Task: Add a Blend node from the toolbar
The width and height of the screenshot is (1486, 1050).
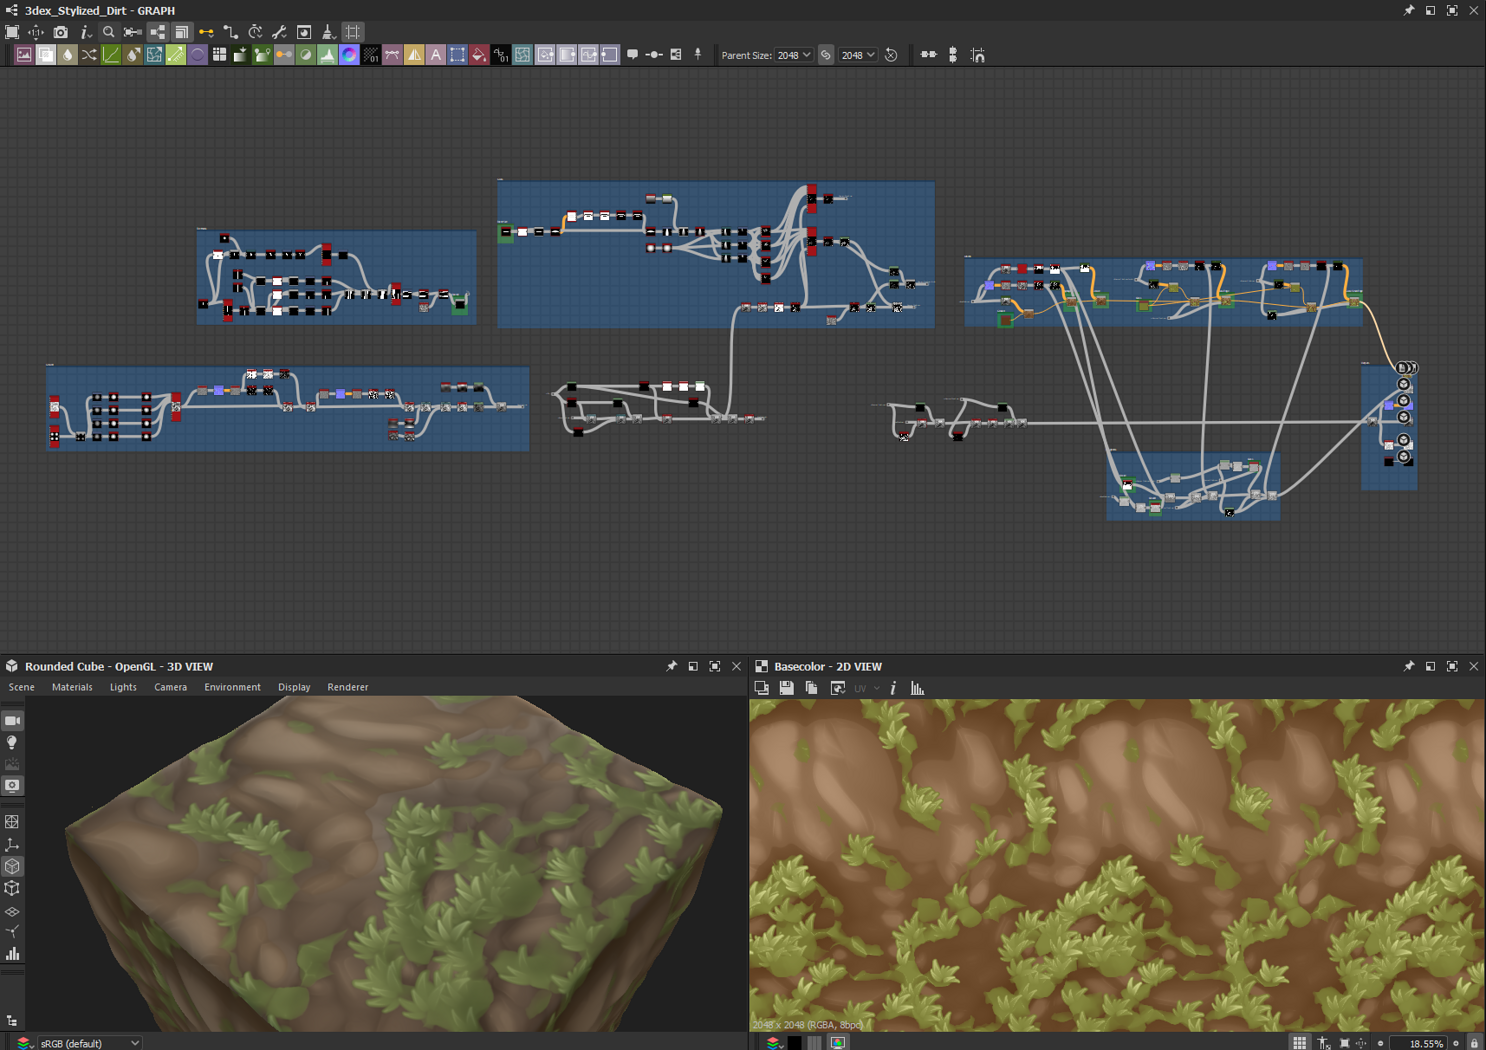Action: click(x=46, y=55)
